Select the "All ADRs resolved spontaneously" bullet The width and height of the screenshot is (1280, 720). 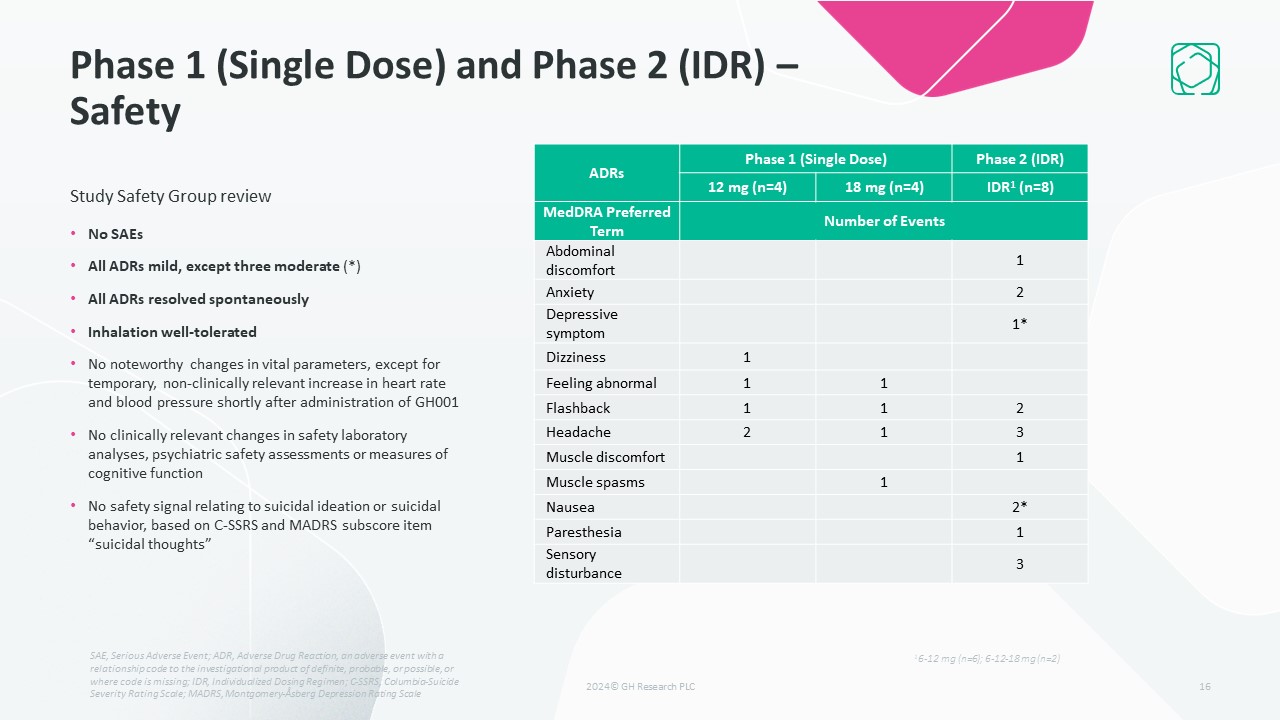[198, 299]
